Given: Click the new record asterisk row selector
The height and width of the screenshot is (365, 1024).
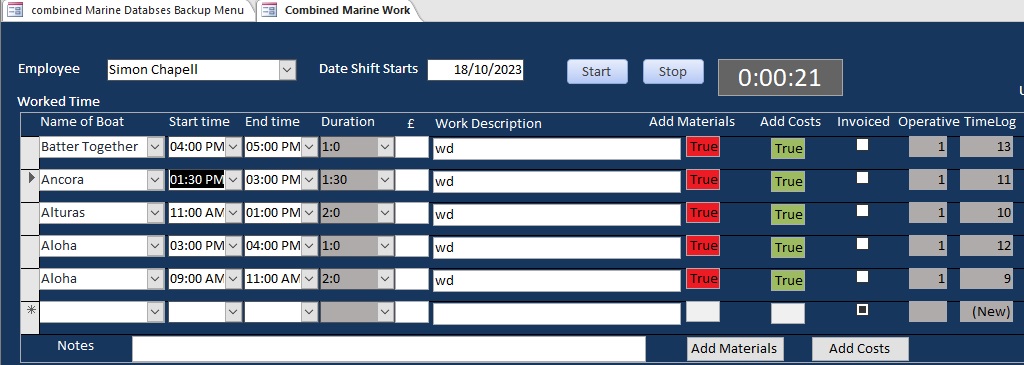Looking at the screenshot, I should pos(30,311).
